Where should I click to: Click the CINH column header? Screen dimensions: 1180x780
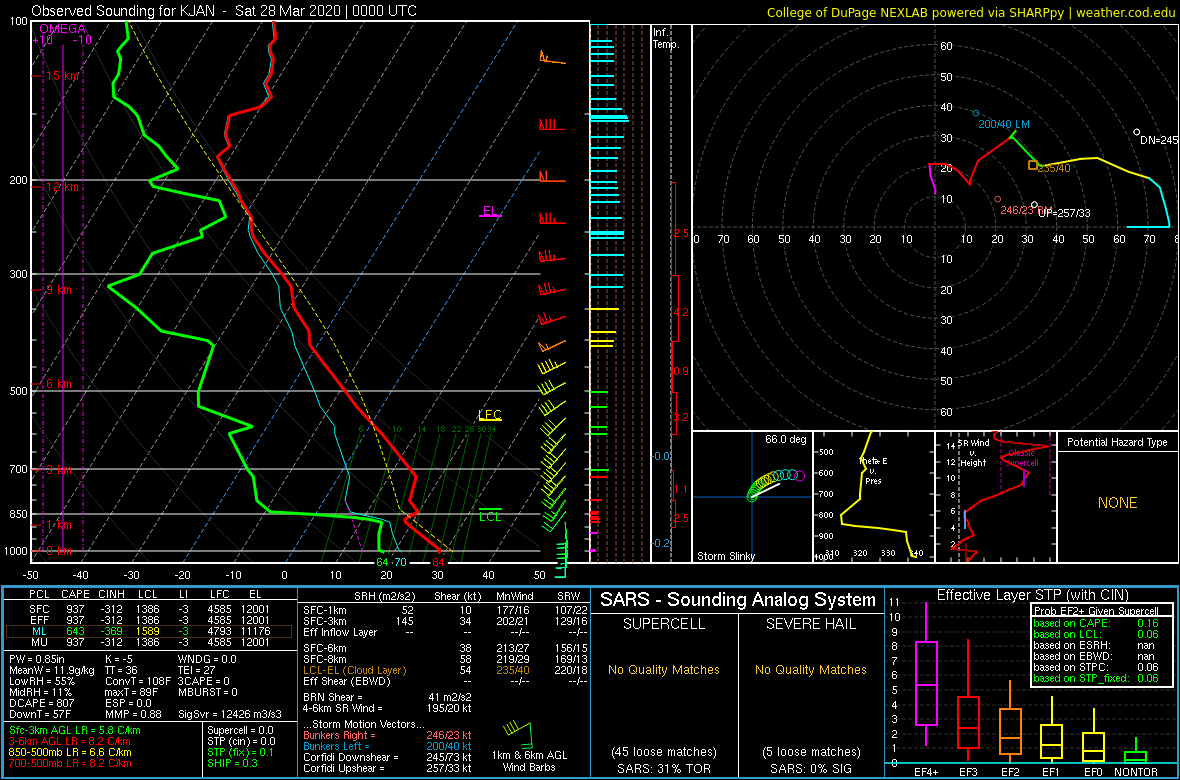111,593
